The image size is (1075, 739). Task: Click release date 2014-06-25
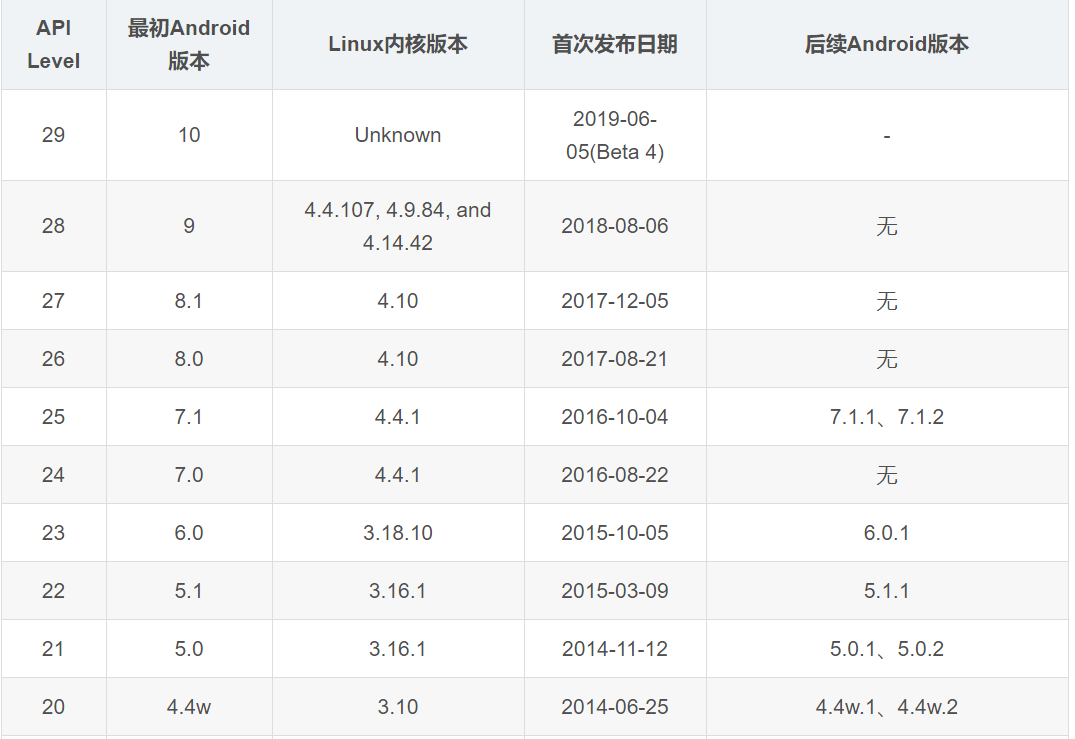click(615, 707)
